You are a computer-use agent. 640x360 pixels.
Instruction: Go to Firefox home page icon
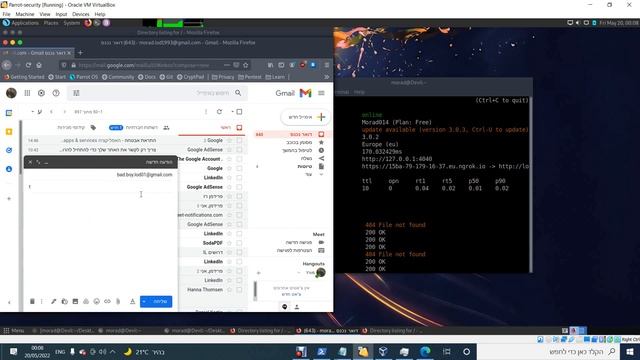(39, 65)
